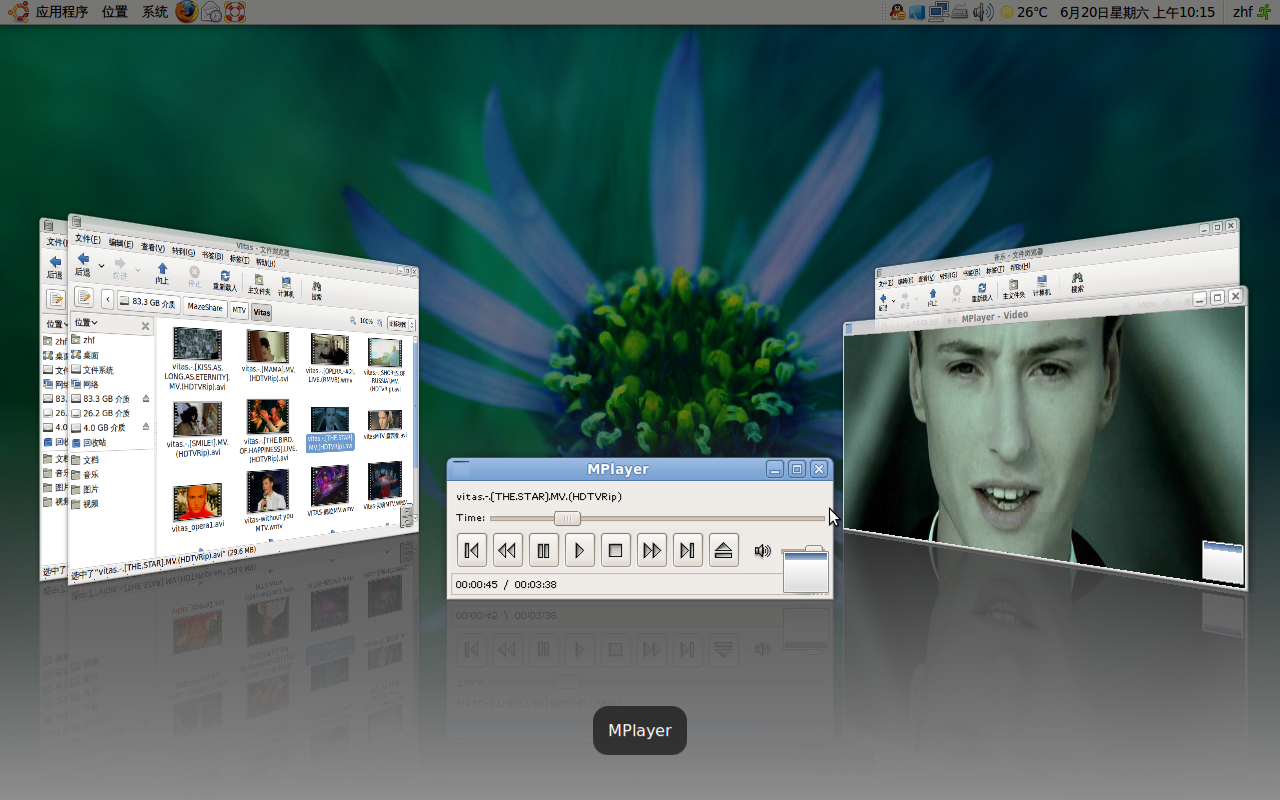Click the path-scroll left chevron in Vitas window
1280x800 pixels.
107,299
